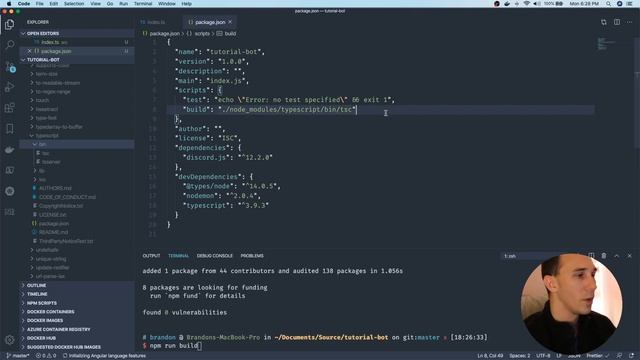640x360 pixels.
Task: Maximize the panel with the up chevron
Action: 617,256
